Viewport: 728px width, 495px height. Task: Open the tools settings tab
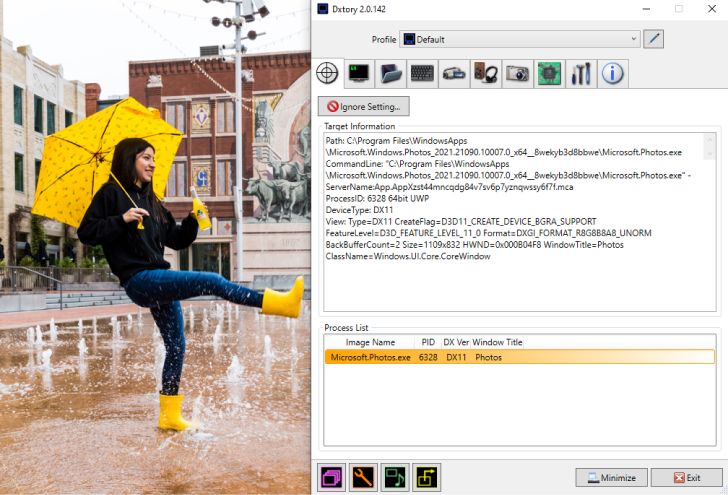(x=581, y=73)
